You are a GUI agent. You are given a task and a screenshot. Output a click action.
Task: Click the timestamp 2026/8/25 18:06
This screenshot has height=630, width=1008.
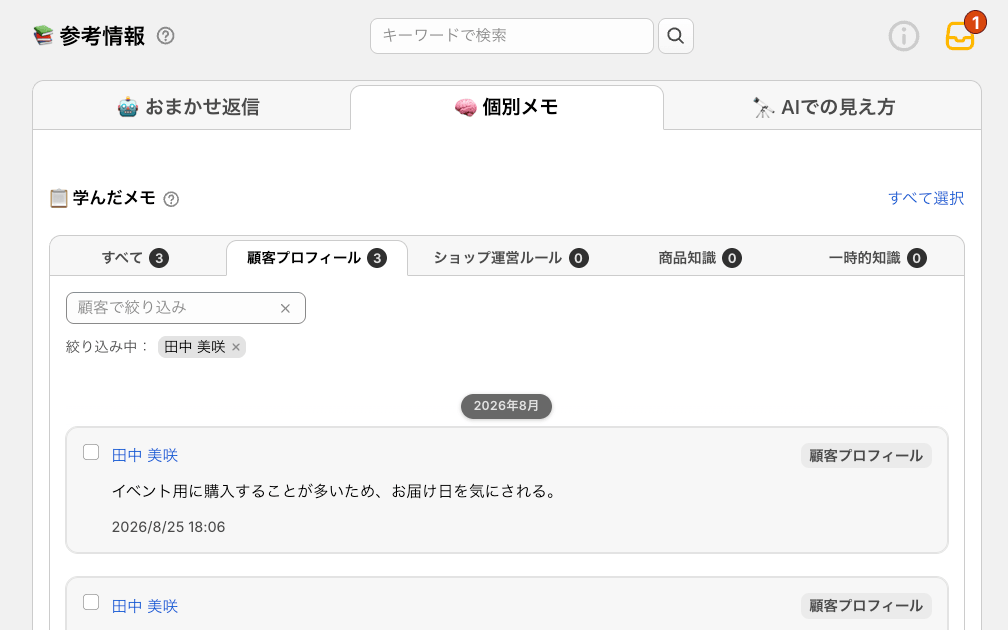(x=168, y=527)
